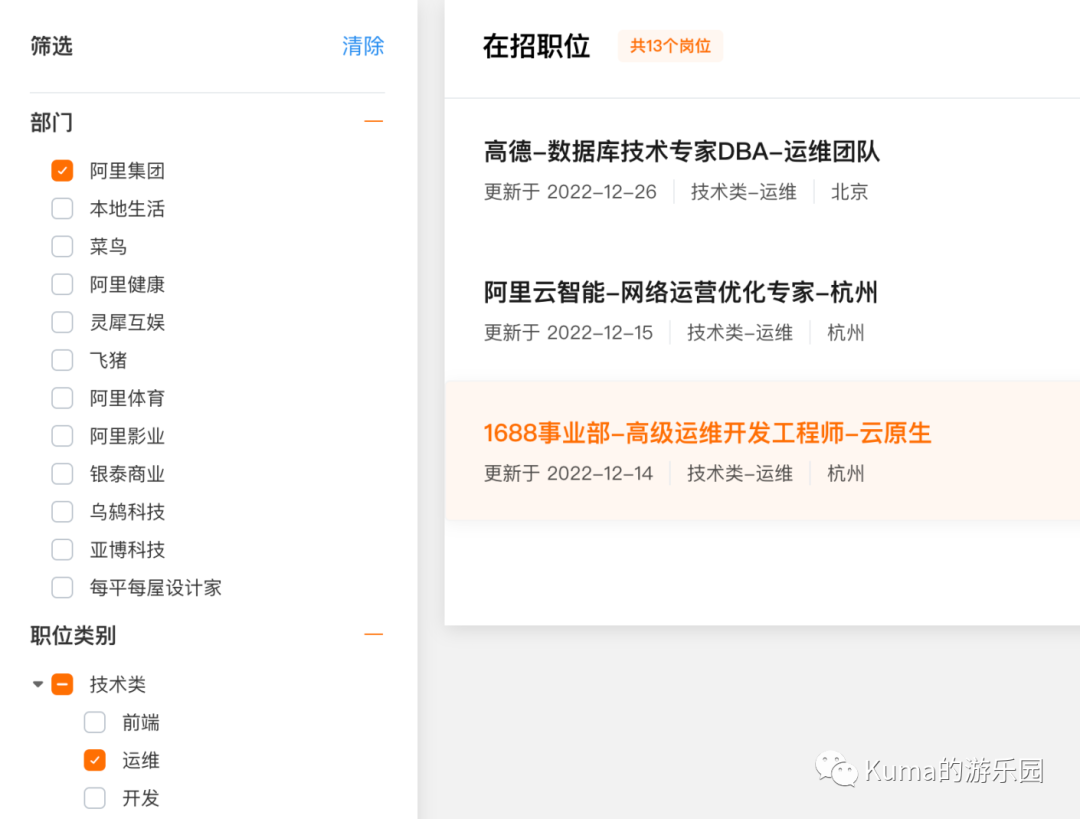
Task: Toggle the 技术类 partial-selection checkbox
Action: tap(62, 685)
